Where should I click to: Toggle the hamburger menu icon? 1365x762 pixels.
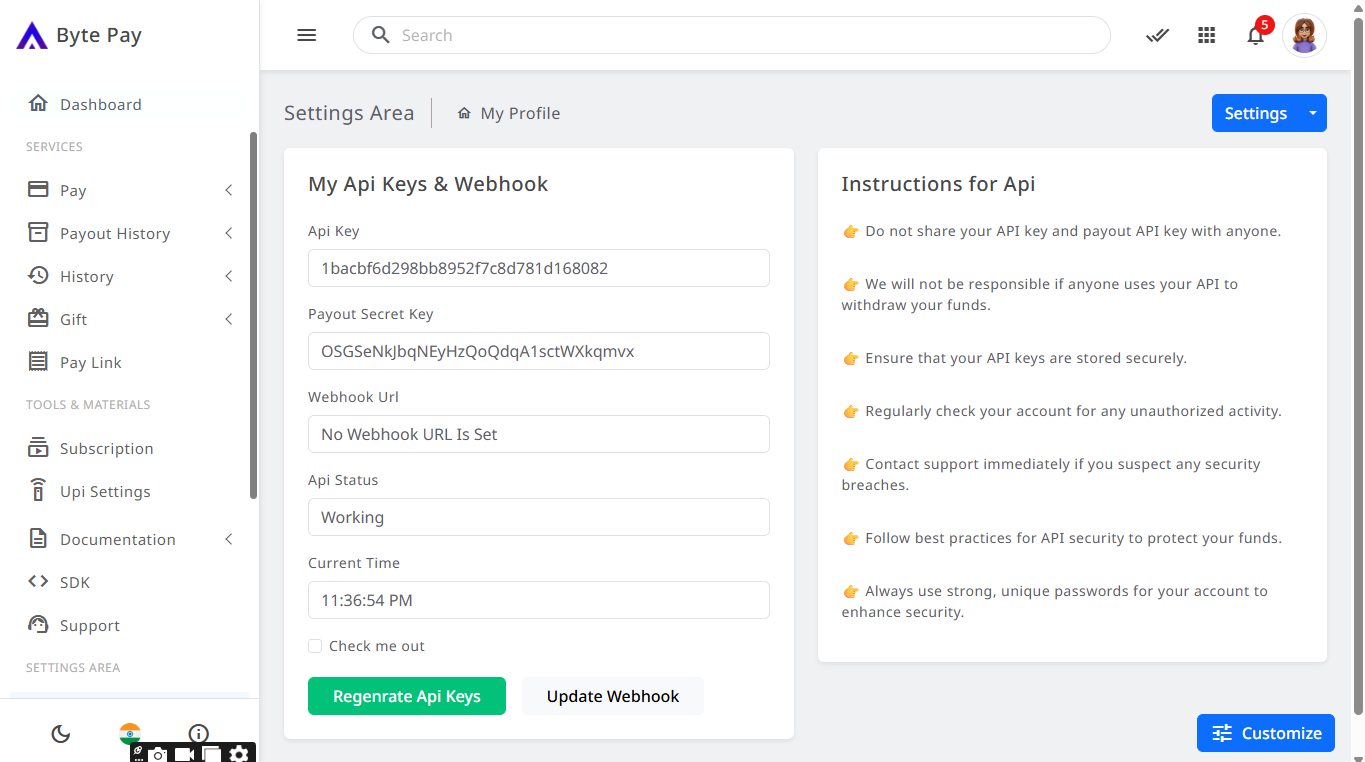click(307, 35)
